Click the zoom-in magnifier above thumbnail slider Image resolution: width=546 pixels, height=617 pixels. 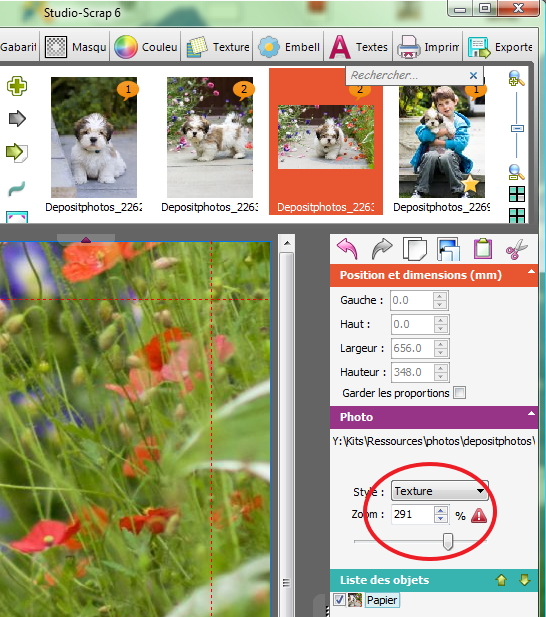point(516,78)
